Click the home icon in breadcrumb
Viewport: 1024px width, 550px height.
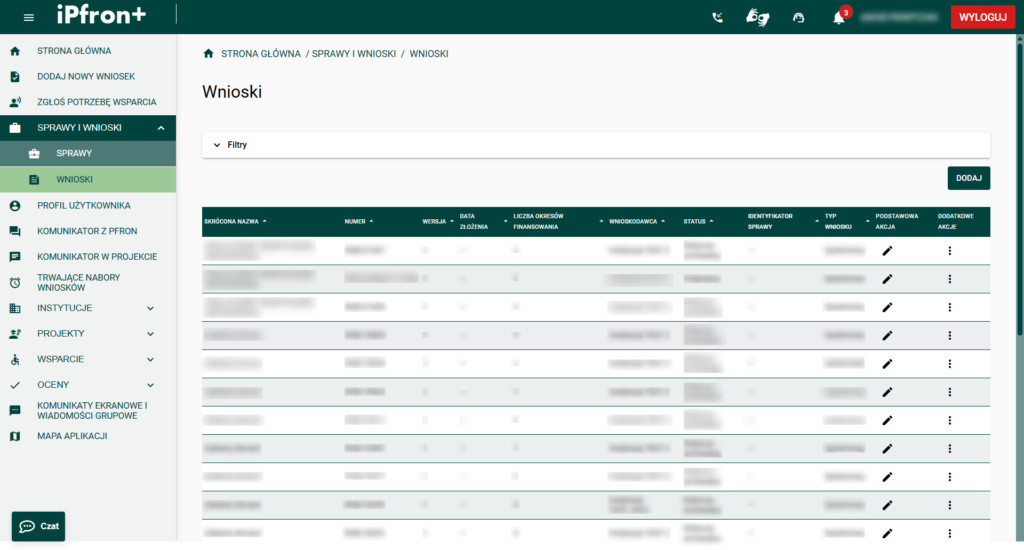pos(208,54)
